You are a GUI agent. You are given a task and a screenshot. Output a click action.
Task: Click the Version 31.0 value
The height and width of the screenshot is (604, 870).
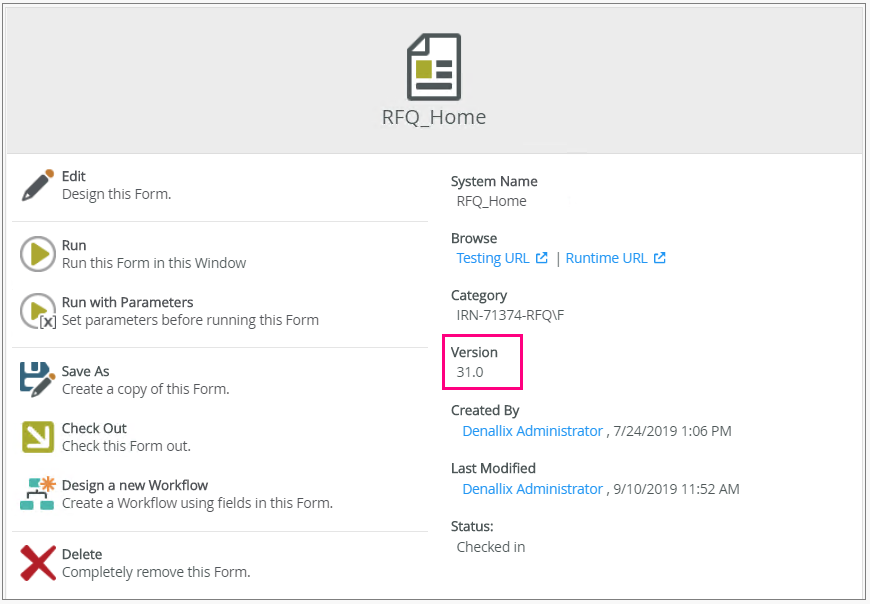(470, 372)
